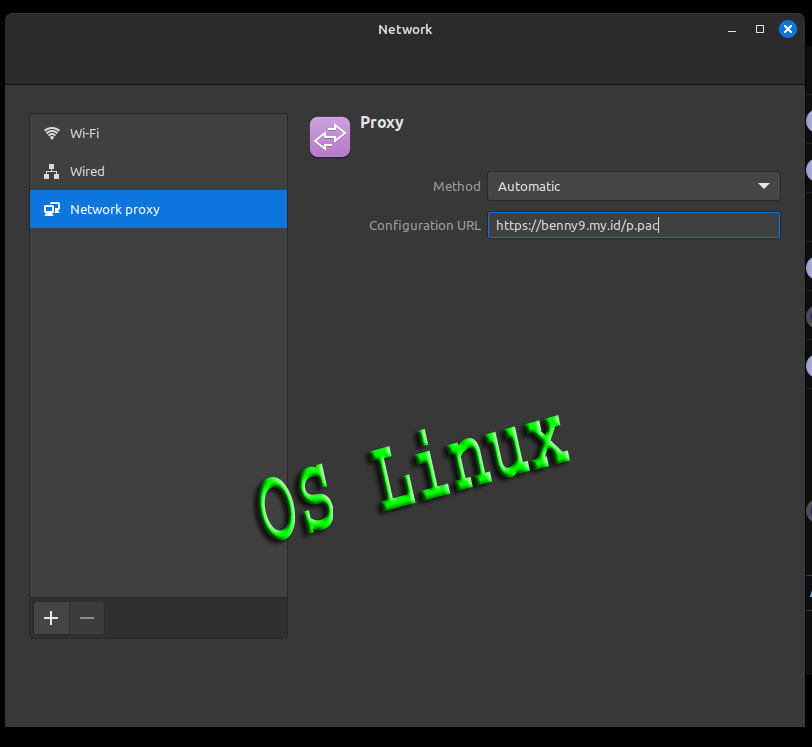Viewport: 812px width, 747px height.
Task: Select the Network proxy entry
Action: [158, 209]
